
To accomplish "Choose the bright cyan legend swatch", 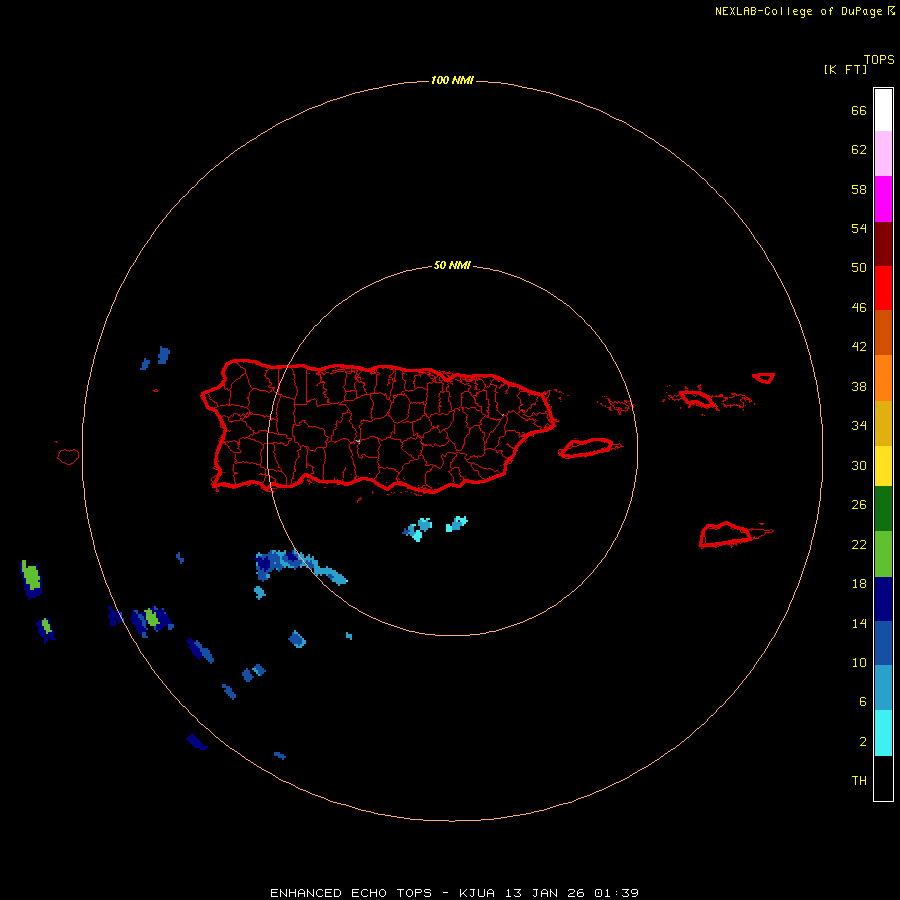I will pos(883,732).
